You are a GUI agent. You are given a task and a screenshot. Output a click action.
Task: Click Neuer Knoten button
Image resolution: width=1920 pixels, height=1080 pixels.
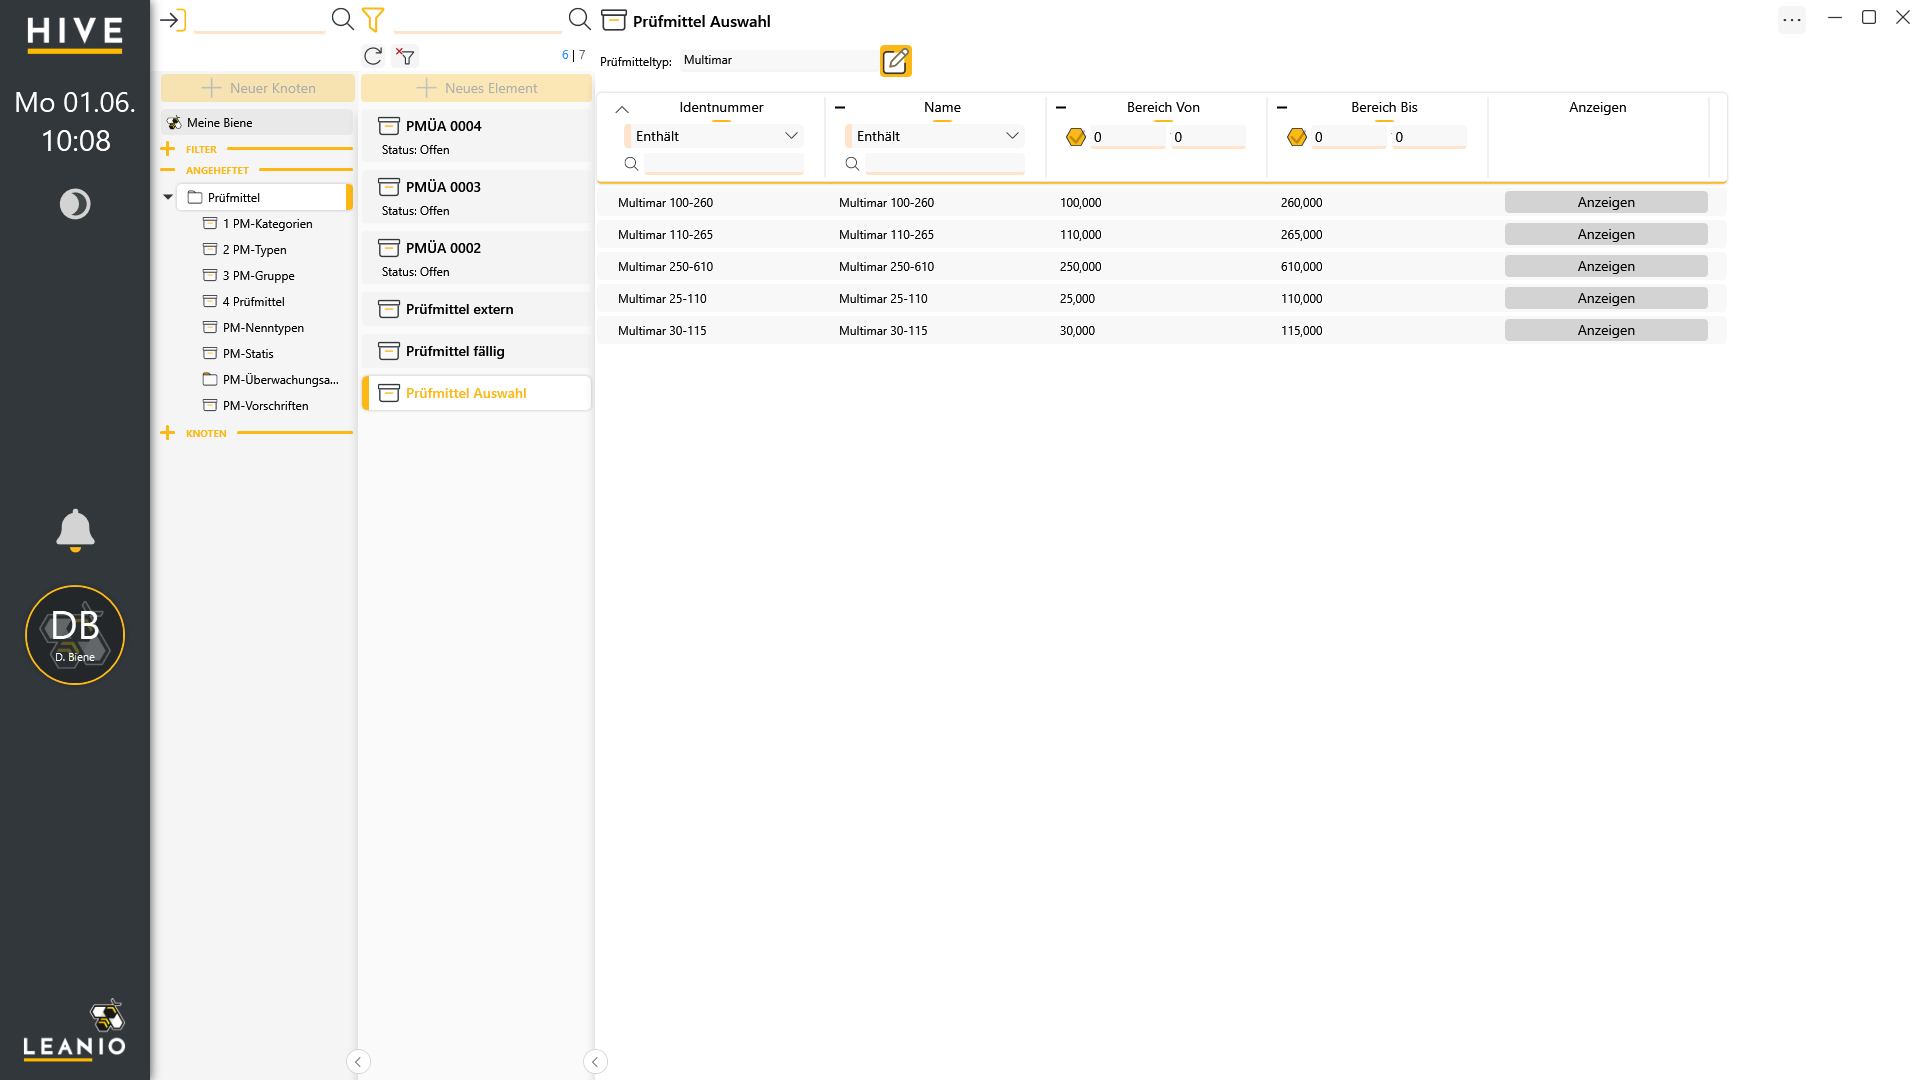coord(258,88)
